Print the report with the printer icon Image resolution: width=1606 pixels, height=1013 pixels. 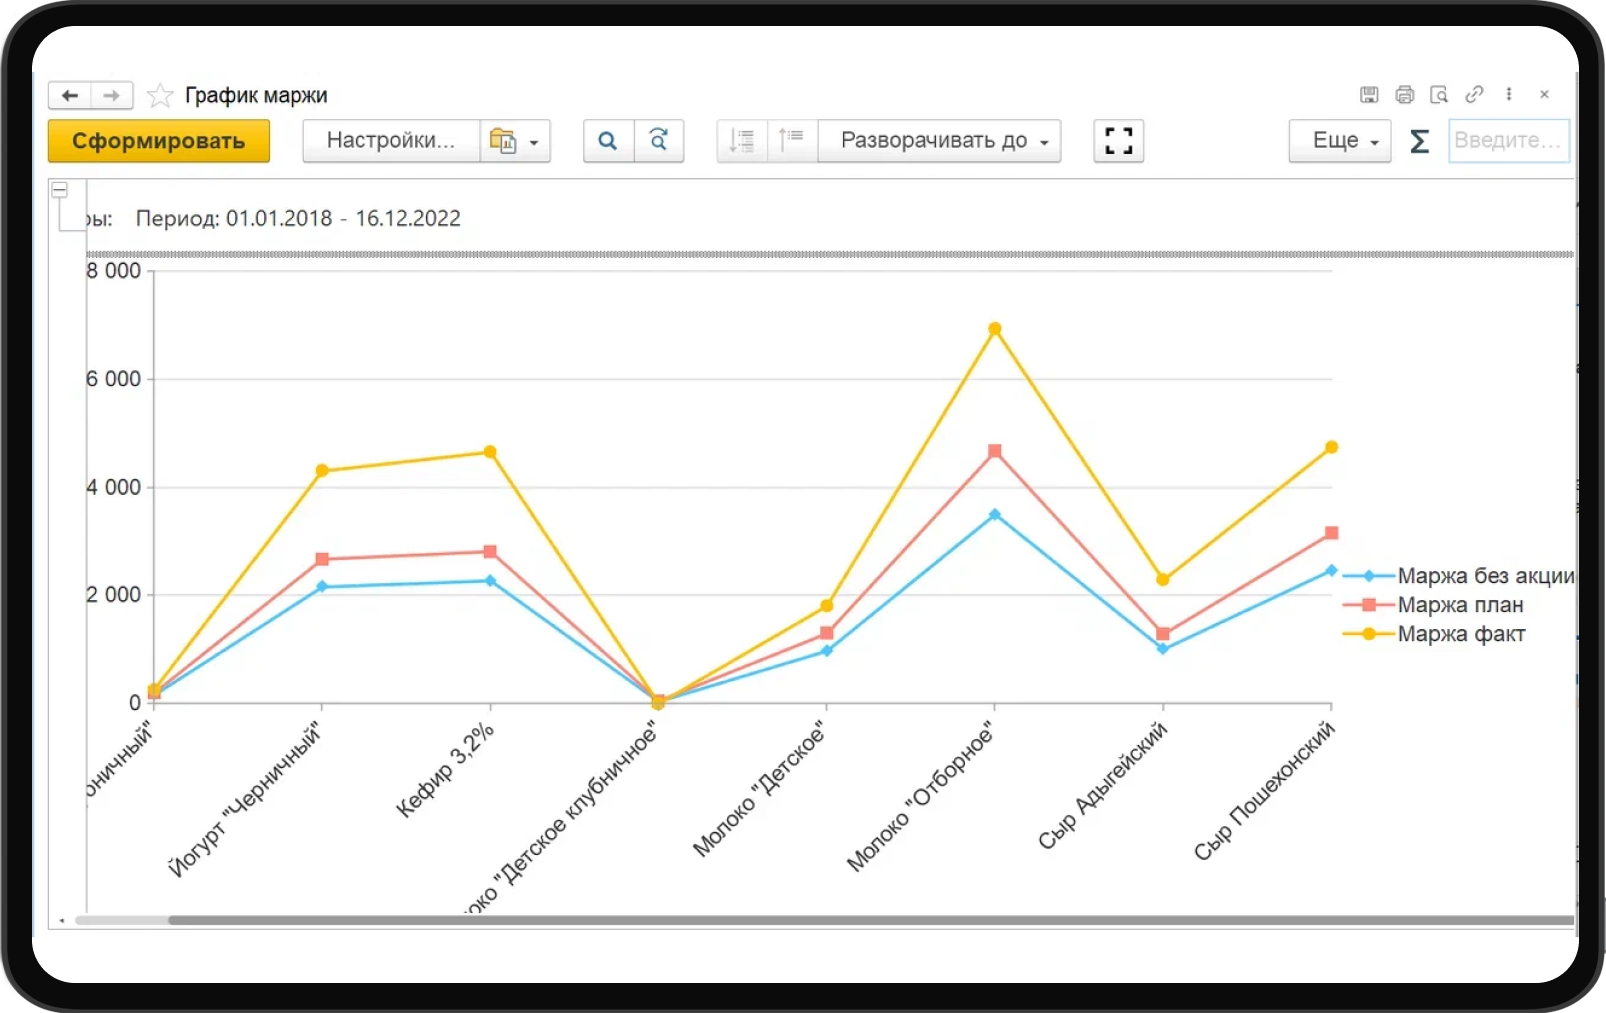tap(1404, 94)
